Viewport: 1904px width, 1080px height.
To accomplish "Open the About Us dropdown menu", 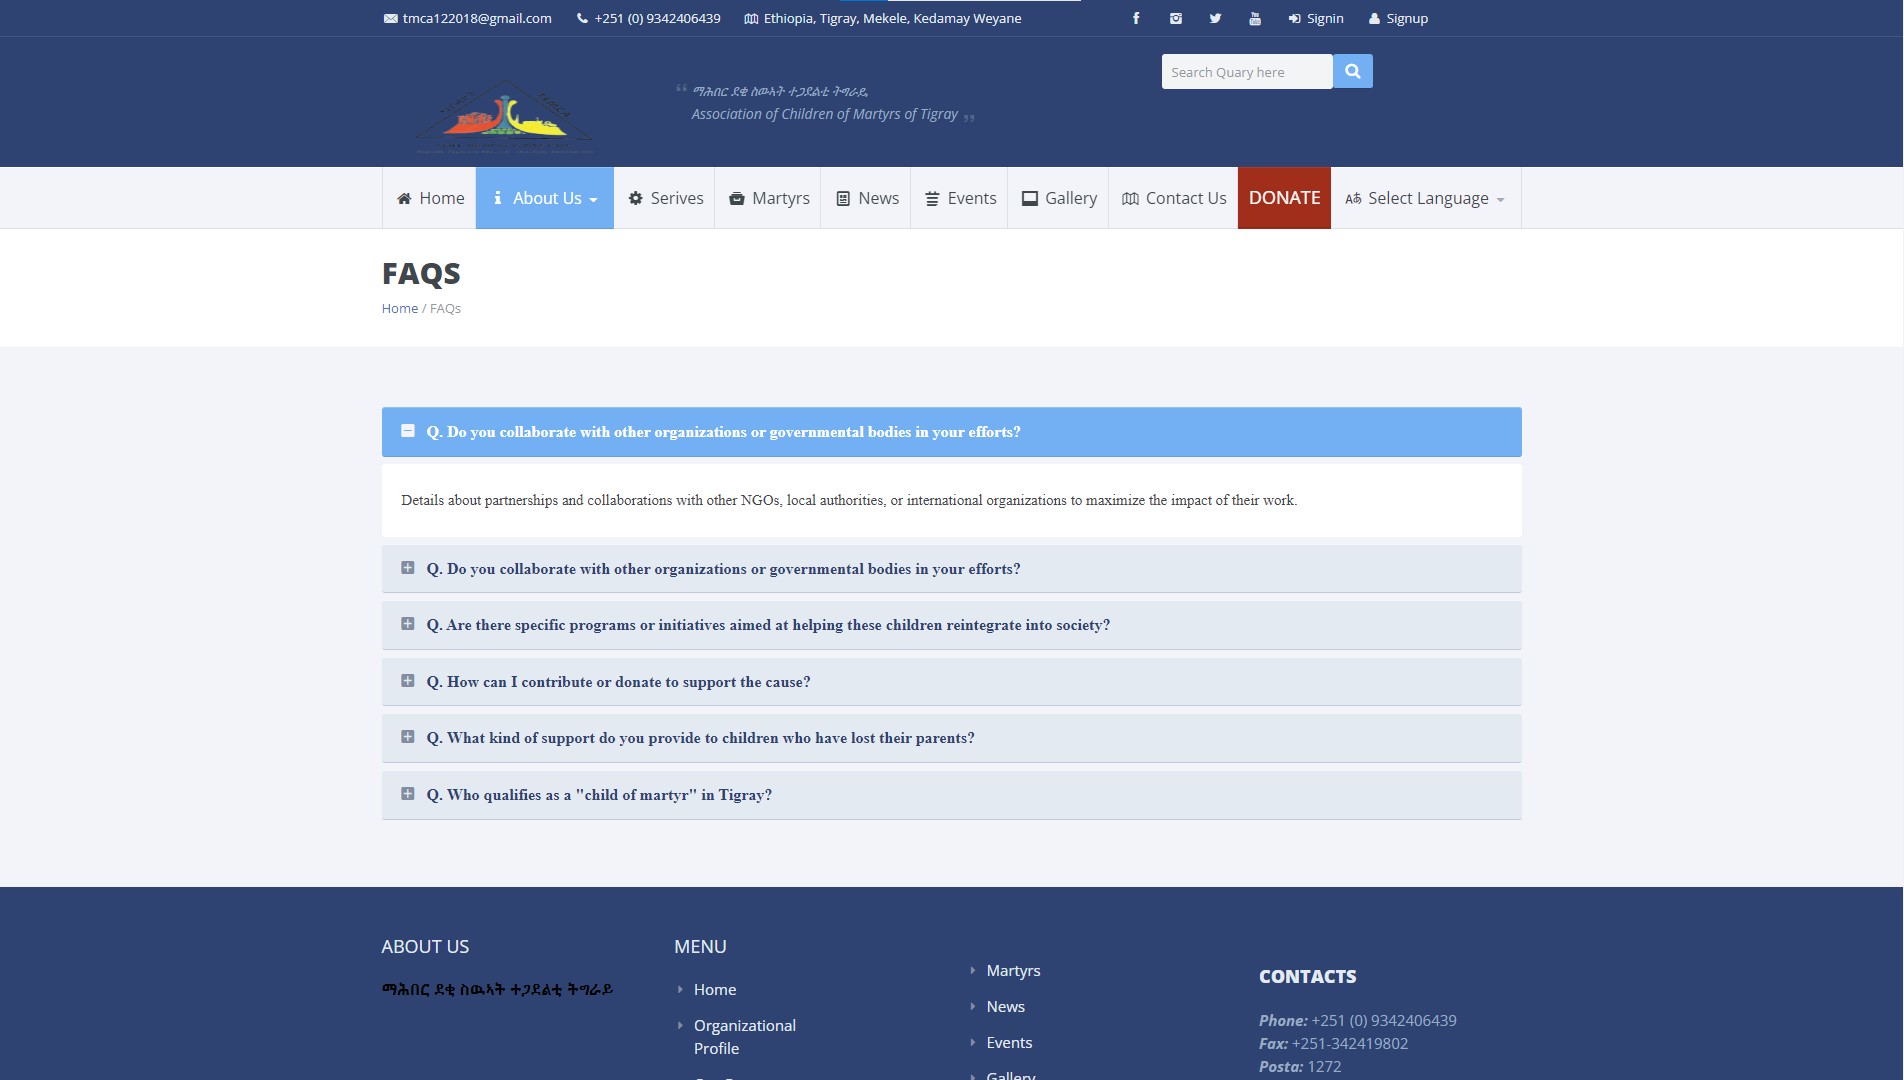I will point(545,198).
